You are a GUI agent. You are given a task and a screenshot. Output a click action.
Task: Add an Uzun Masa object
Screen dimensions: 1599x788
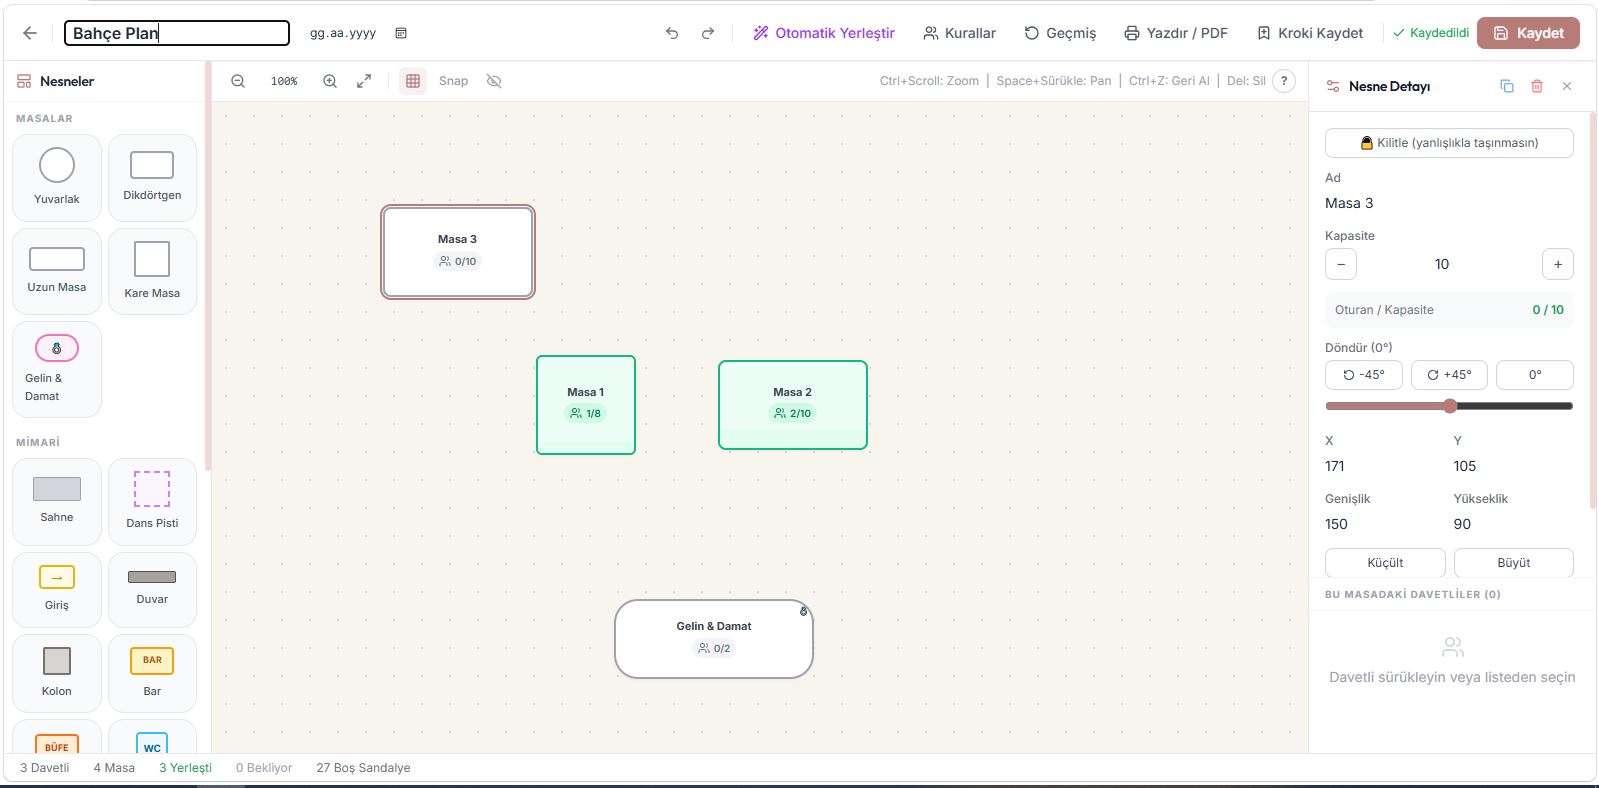click(x=57, y=271)
